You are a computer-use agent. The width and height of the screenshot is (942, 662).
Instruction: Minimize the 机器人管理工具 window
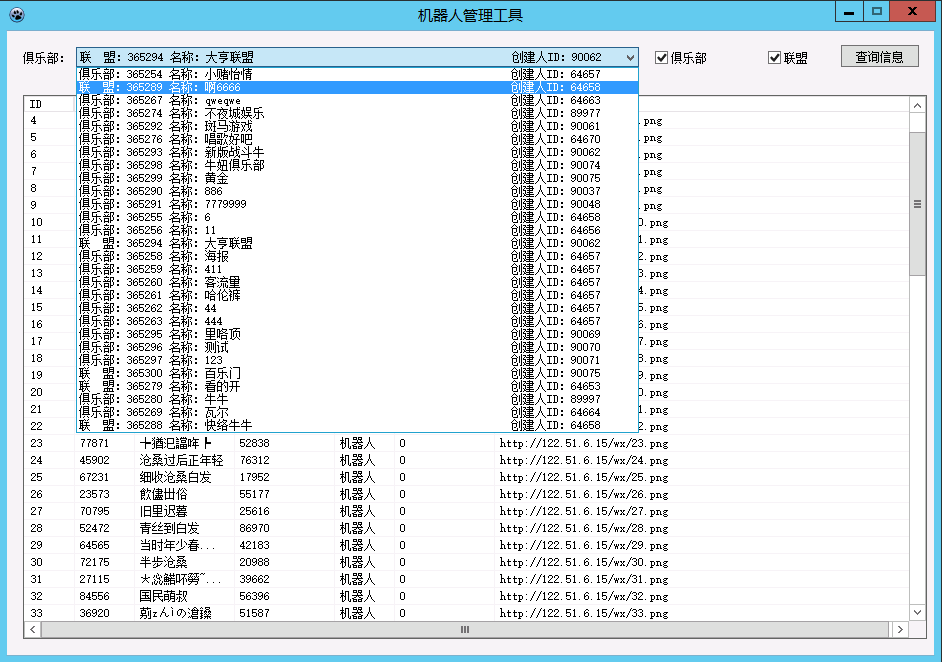pos(847,11)
